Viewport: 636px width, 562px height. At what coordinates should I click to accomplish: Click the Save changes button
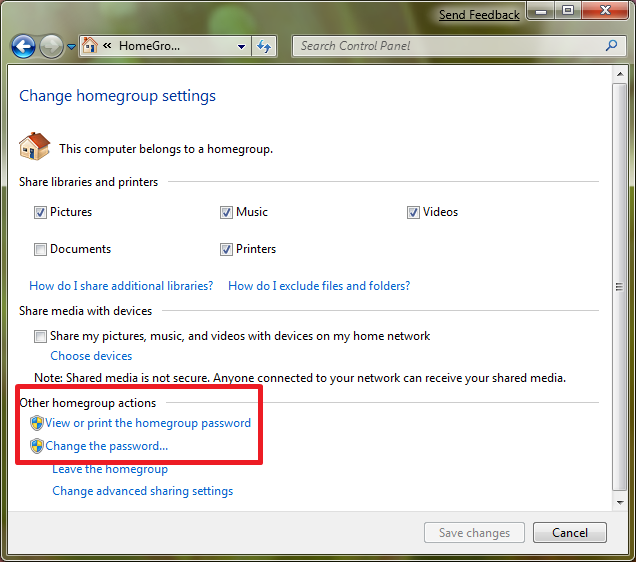[474, 533]
